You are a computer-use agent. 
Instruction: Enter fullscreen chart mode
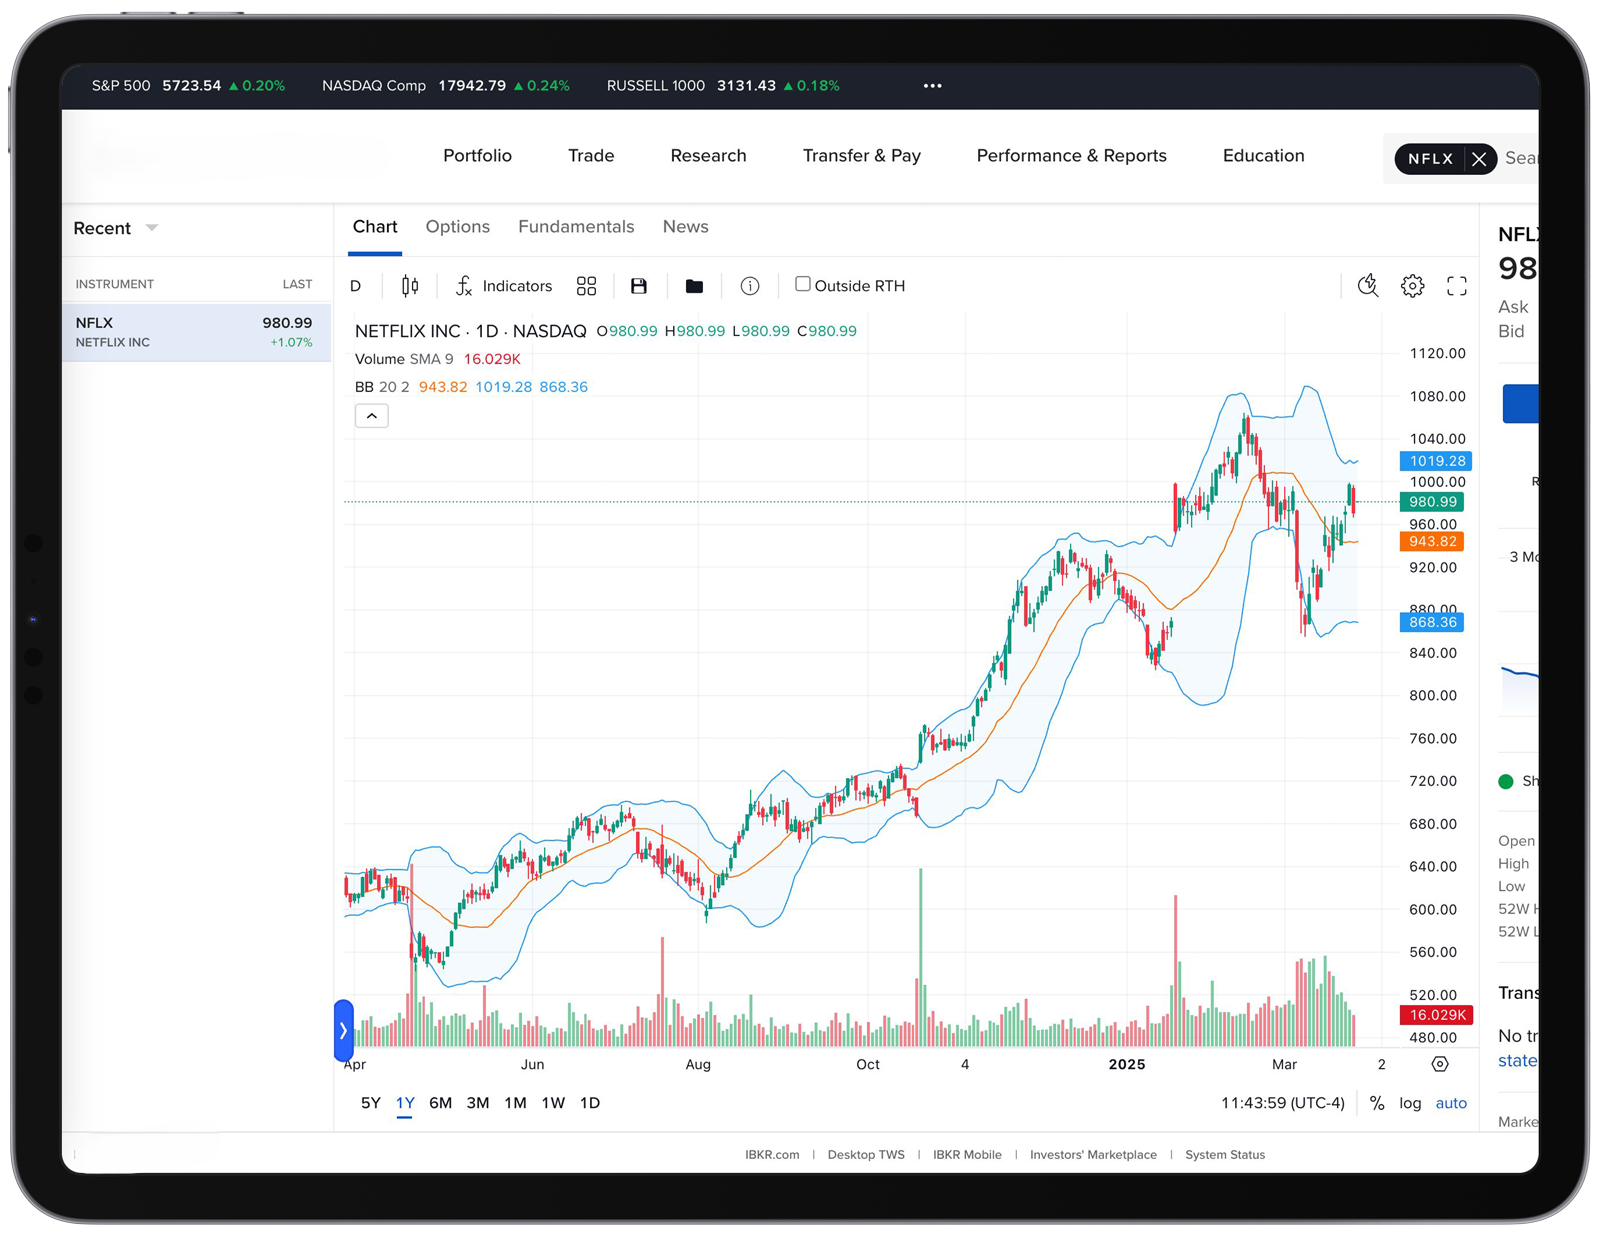pyautogui.click(x=1457, y=286)
